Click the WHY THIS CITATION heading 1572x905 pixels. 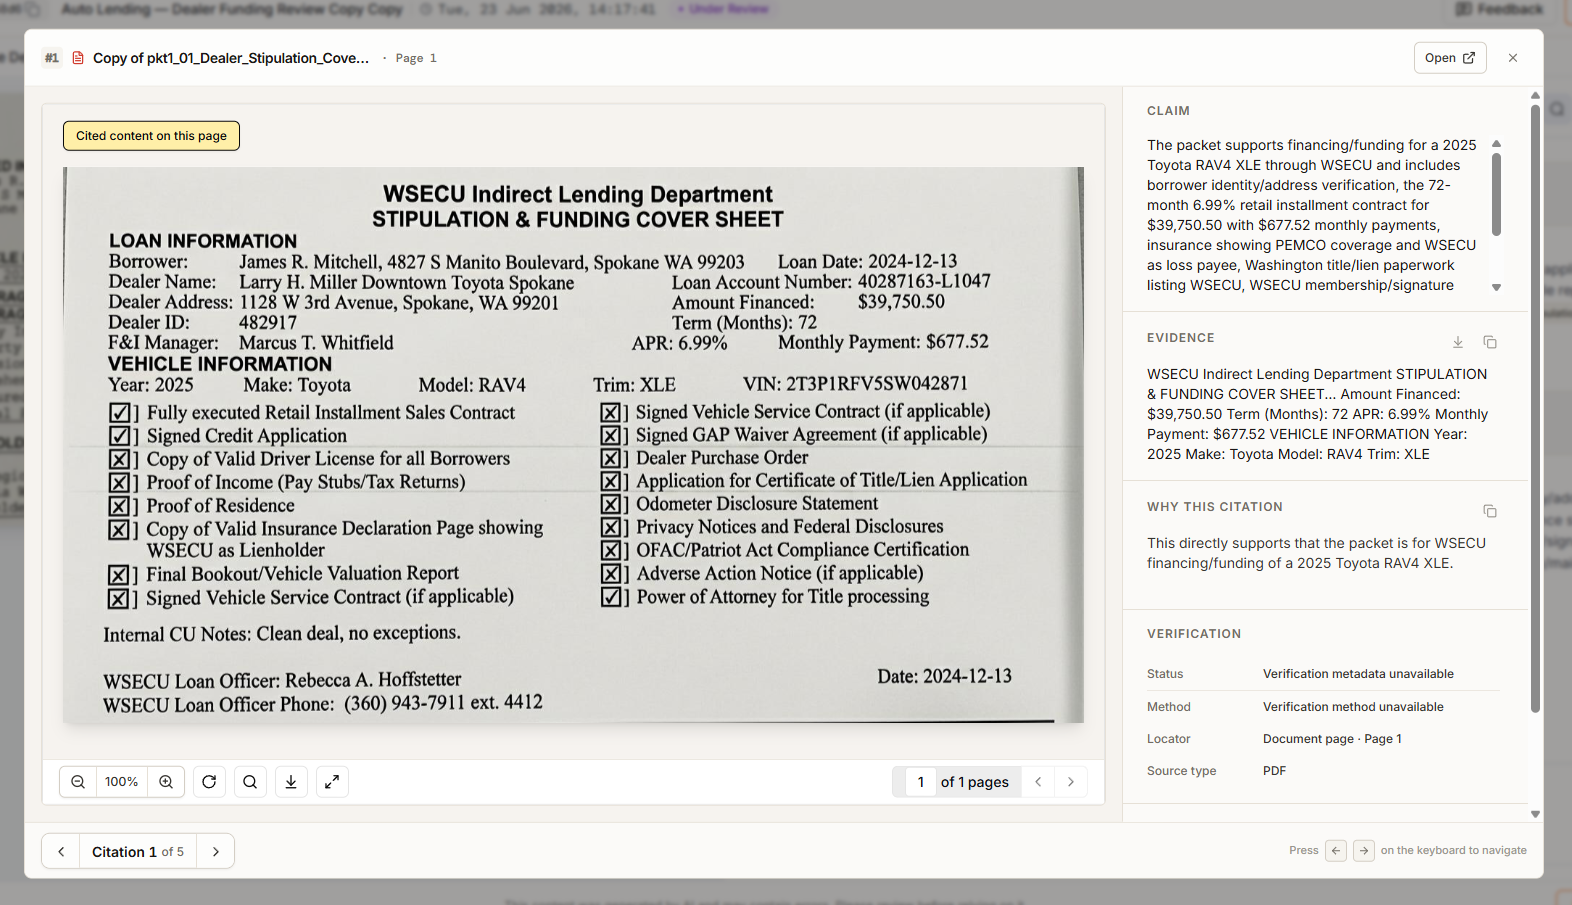coord(1215,507)
